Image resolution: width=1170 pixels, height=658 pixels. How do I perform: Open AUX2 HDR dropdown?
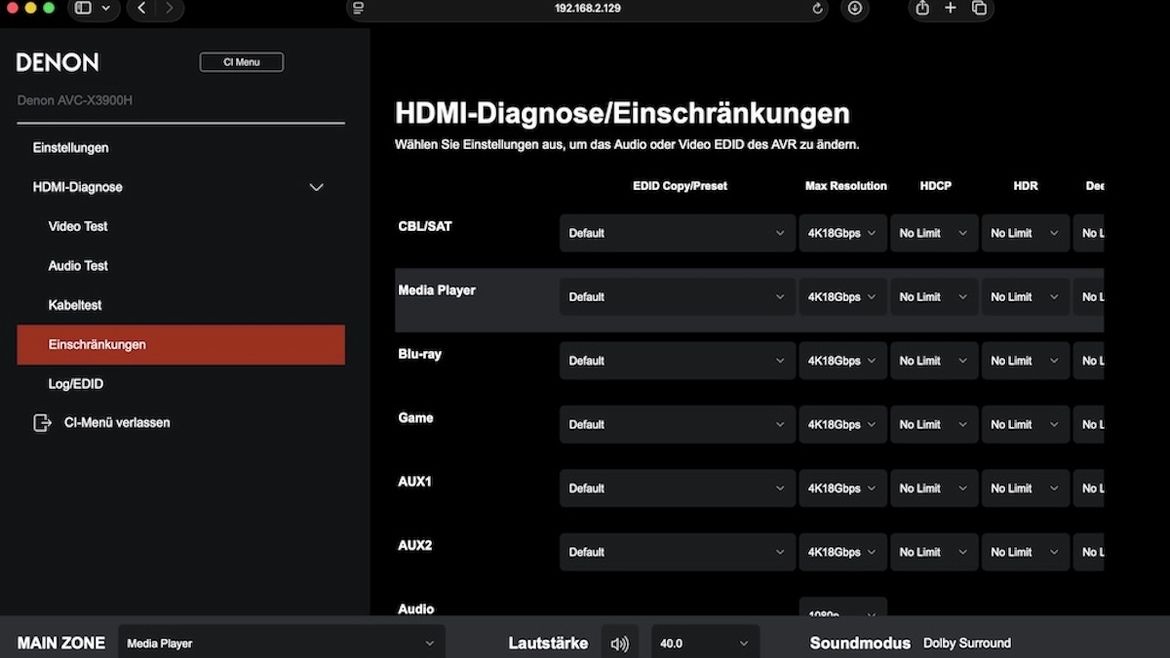coord(1025,552)
